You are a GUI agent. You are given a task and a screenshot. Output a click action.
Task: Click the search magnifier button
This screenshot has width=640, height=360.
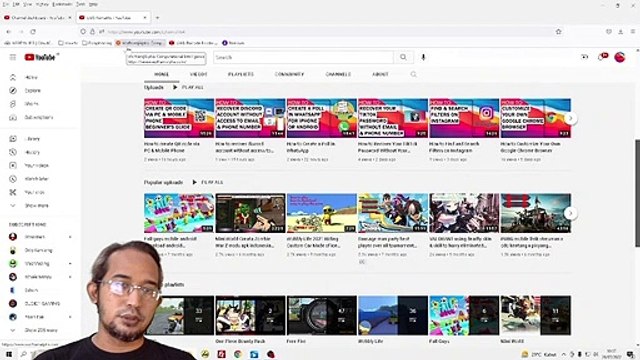pyautogui.click(x=403, y=58)
